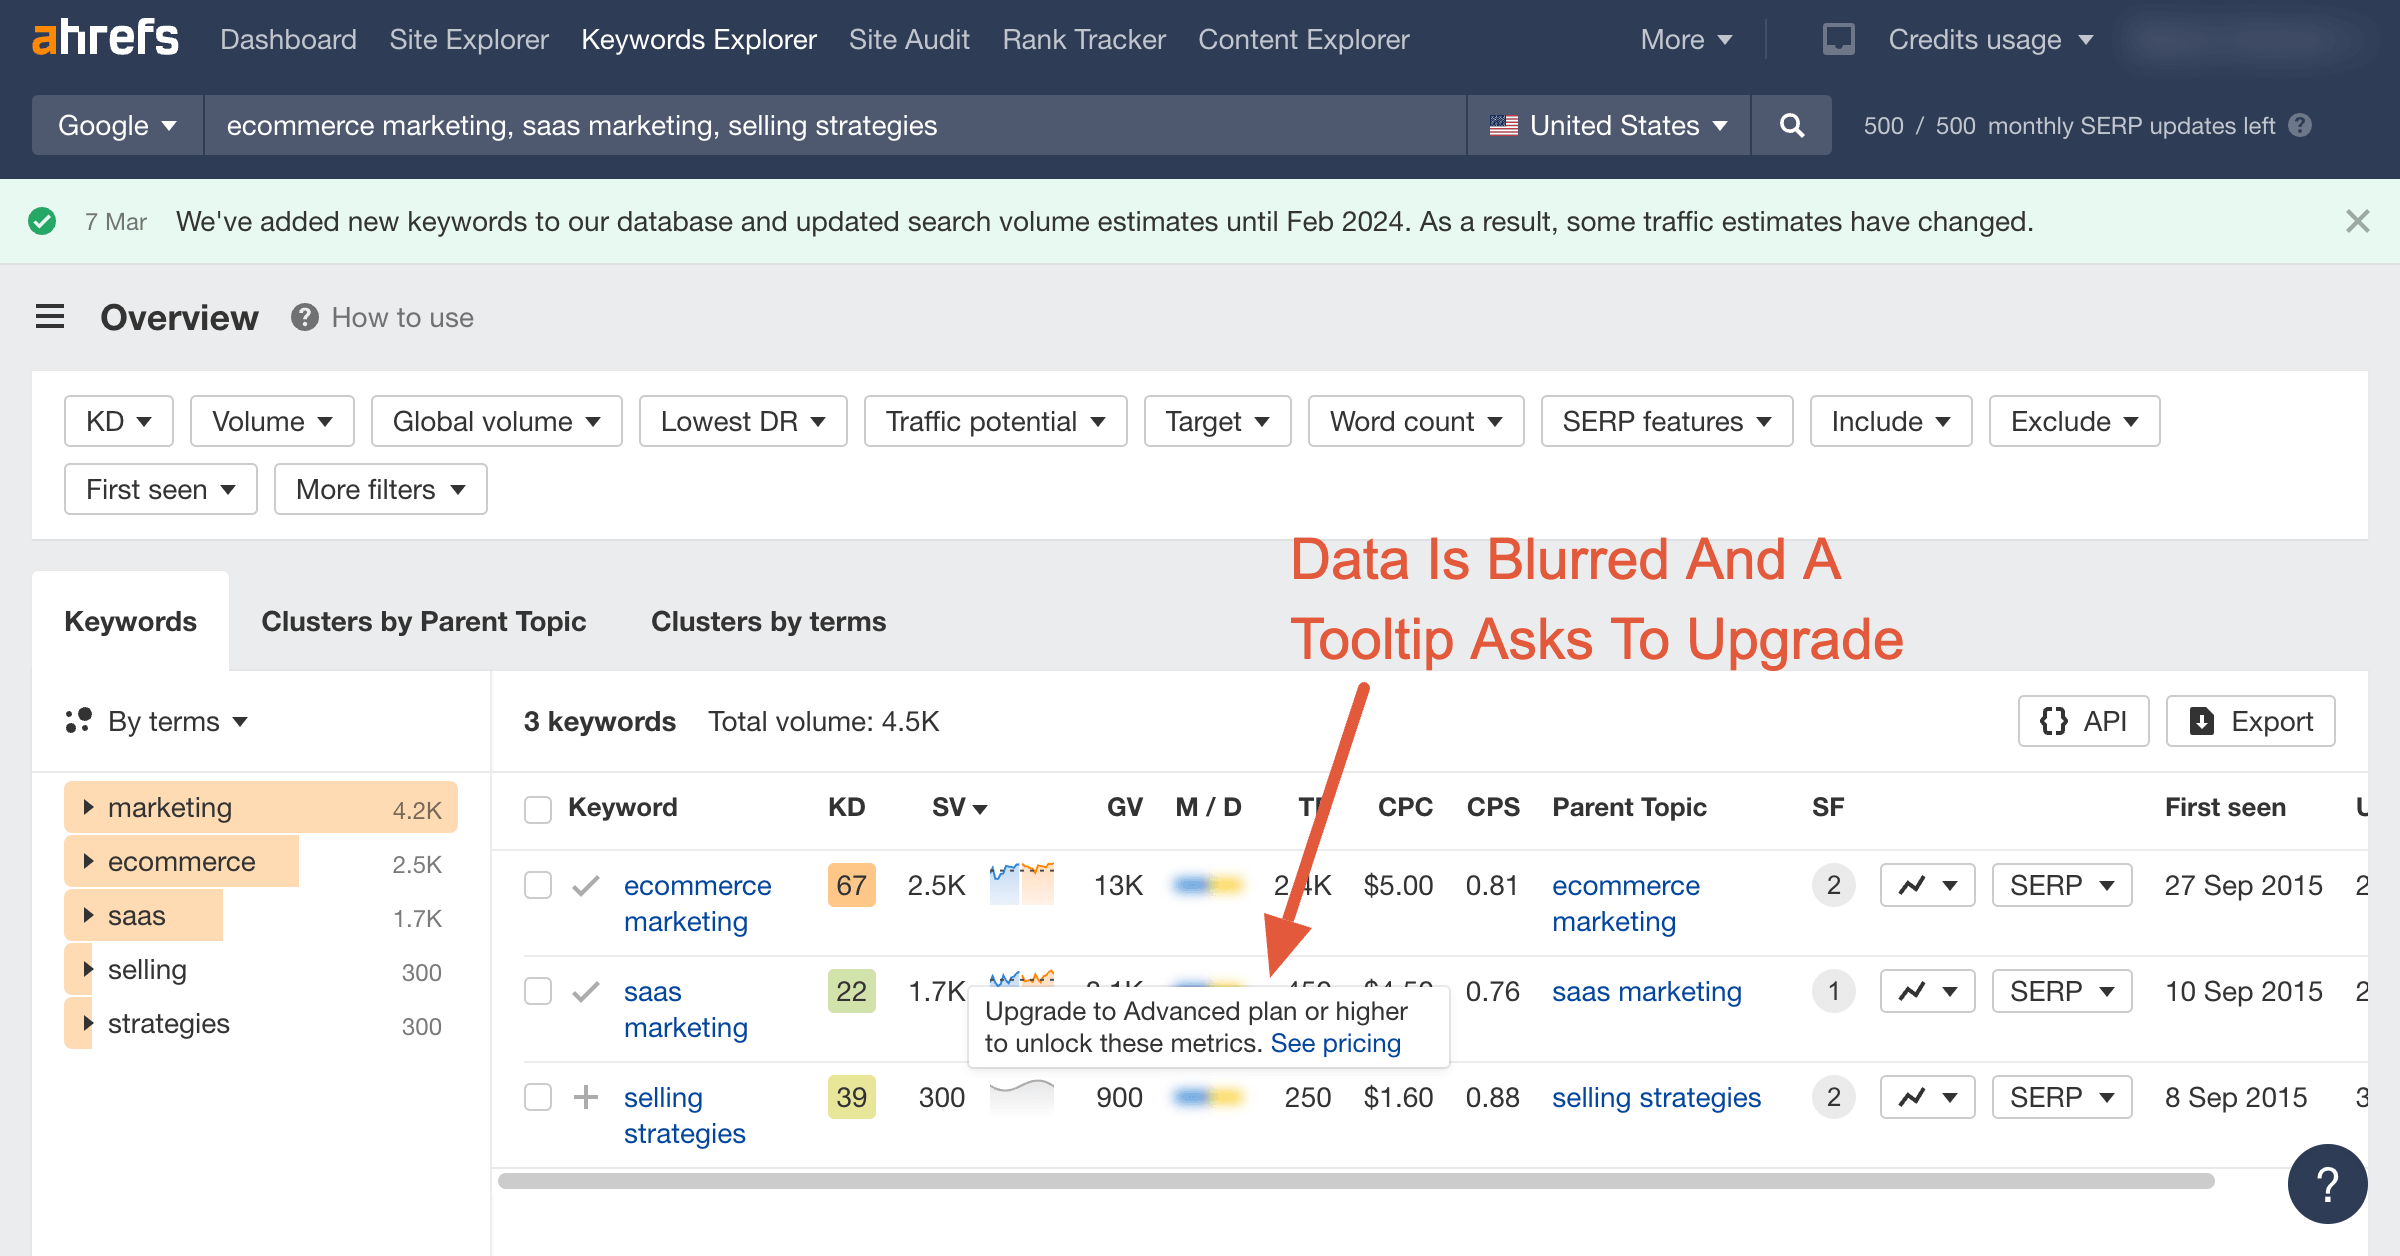Open the Lowest DR filter dropdown

pos(743,421)
